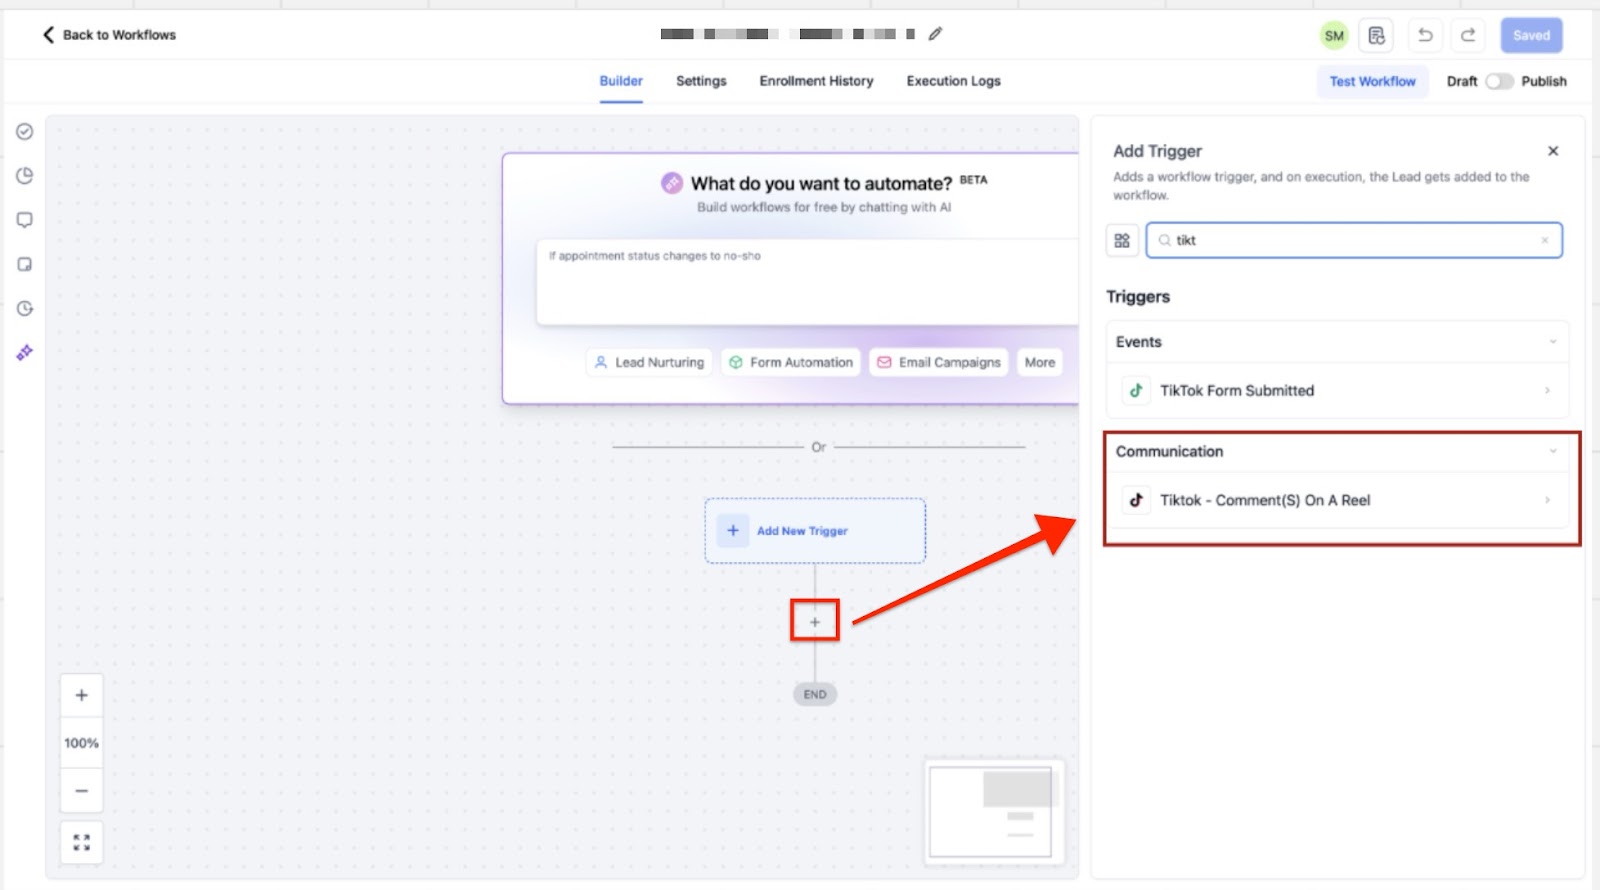Click the Test Workflow button

click(1372, 81)
